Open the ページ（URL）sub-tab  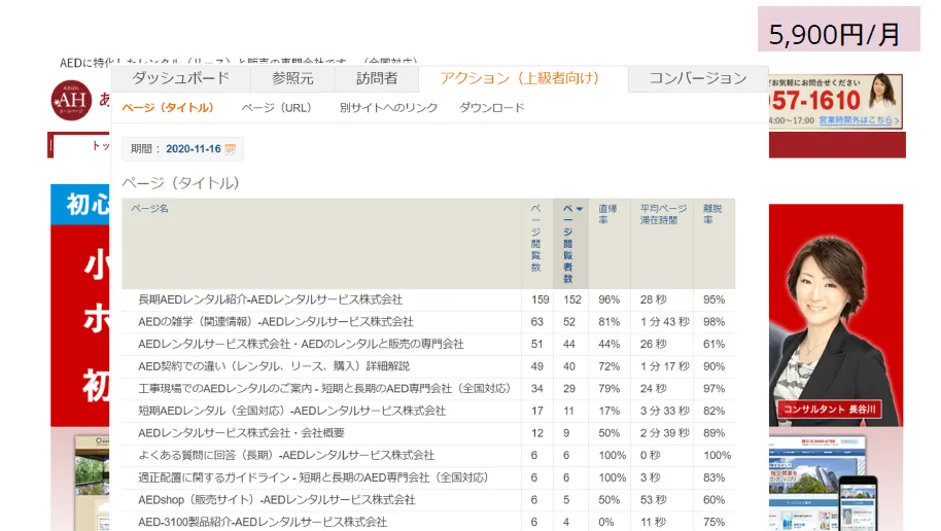tap(277, 108)
